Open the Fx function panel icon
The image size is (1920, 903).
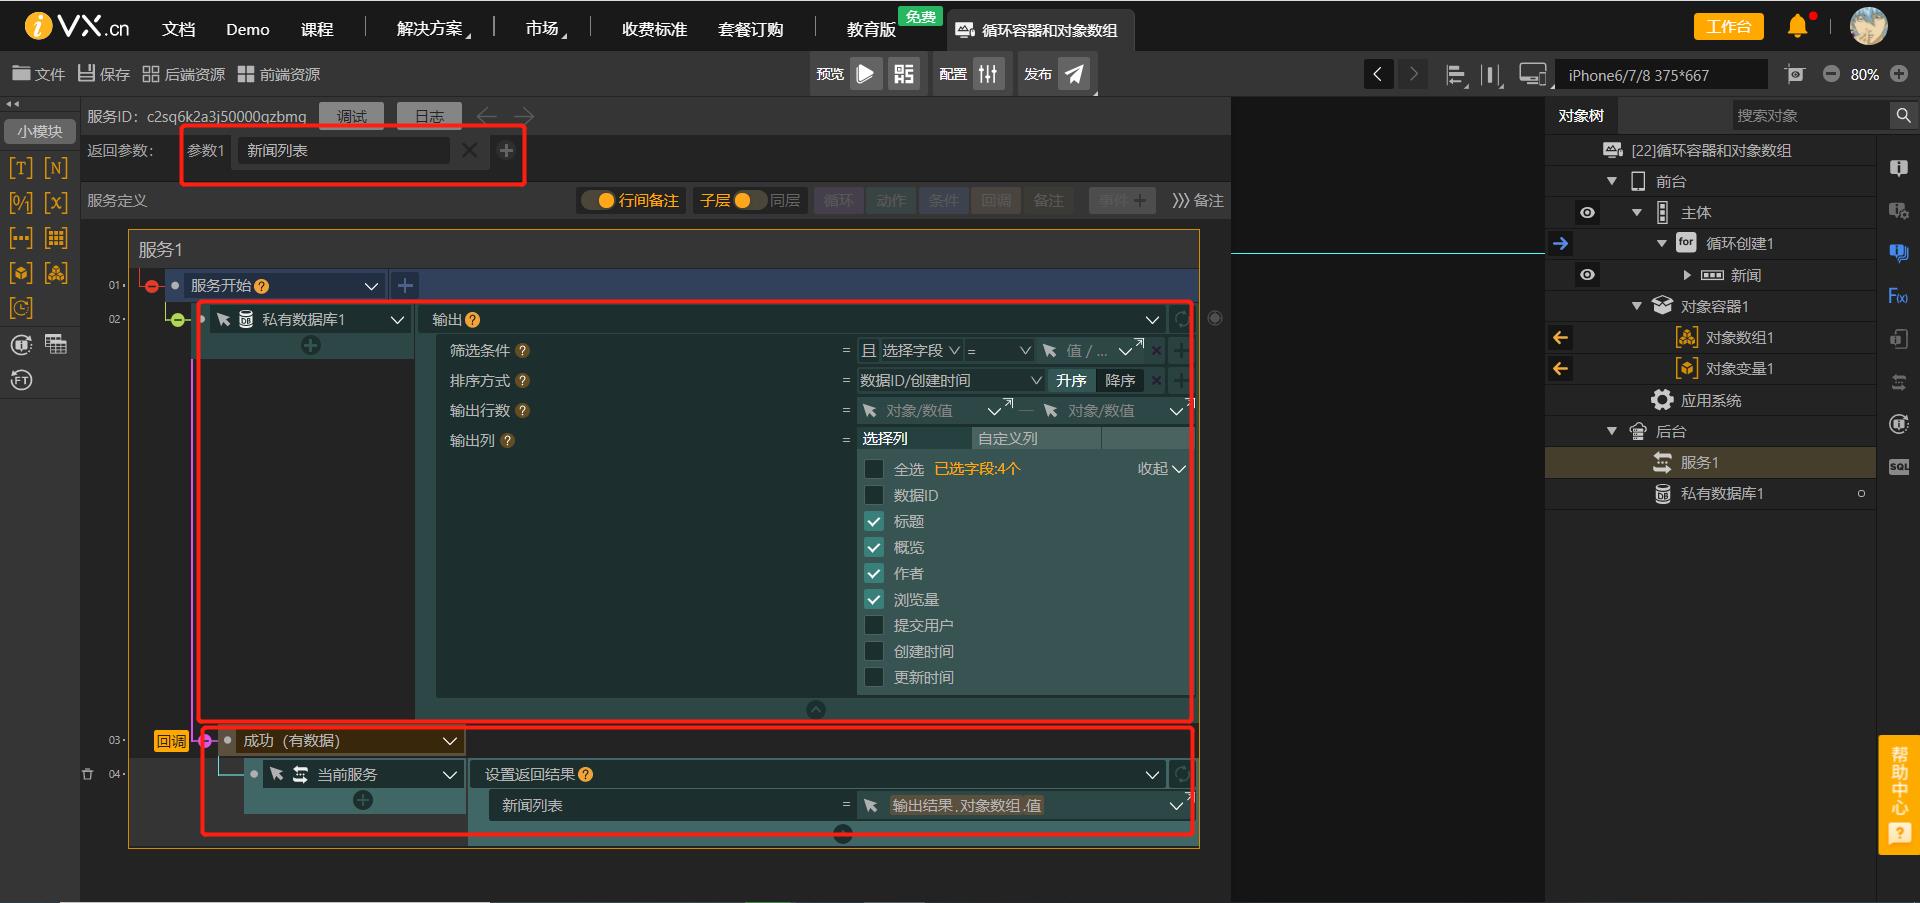[x=1898, y=296]
